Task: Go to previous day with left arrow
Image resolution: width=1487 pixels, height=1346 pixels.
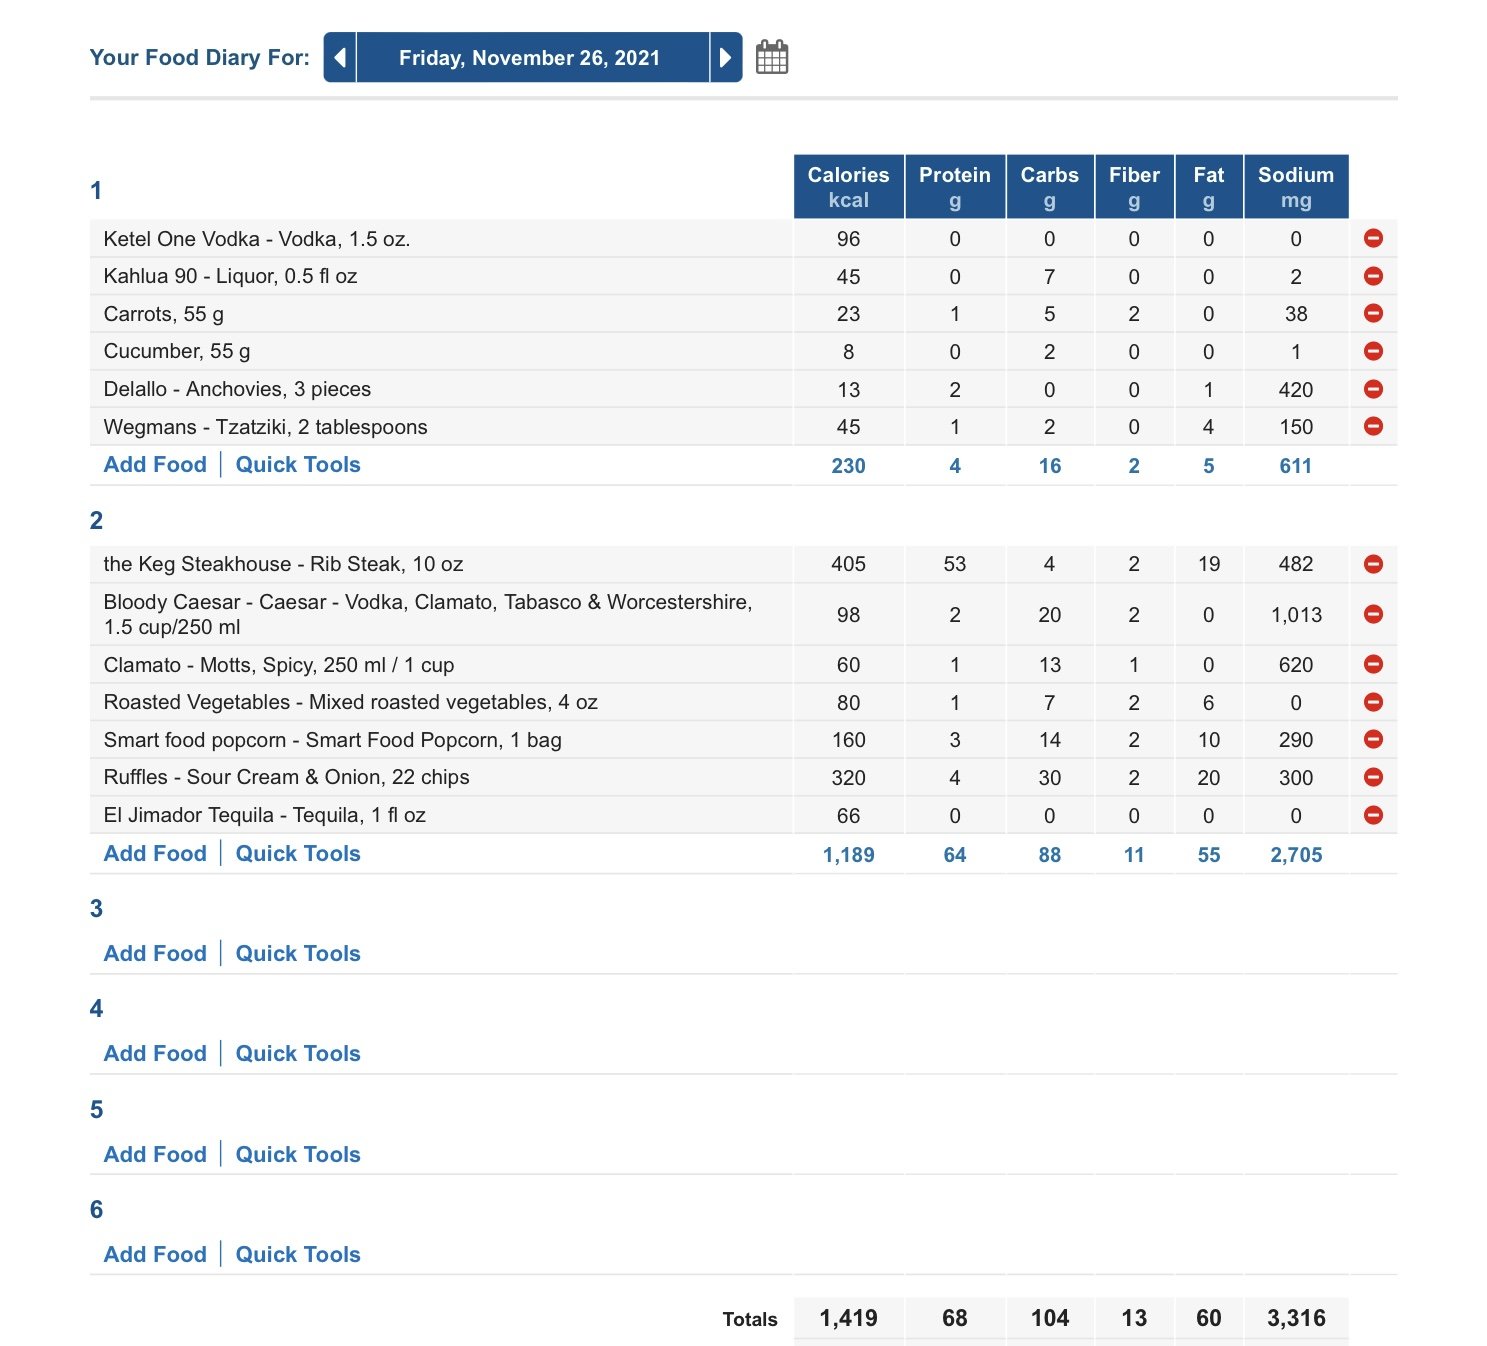Action: tap(340, 57)
